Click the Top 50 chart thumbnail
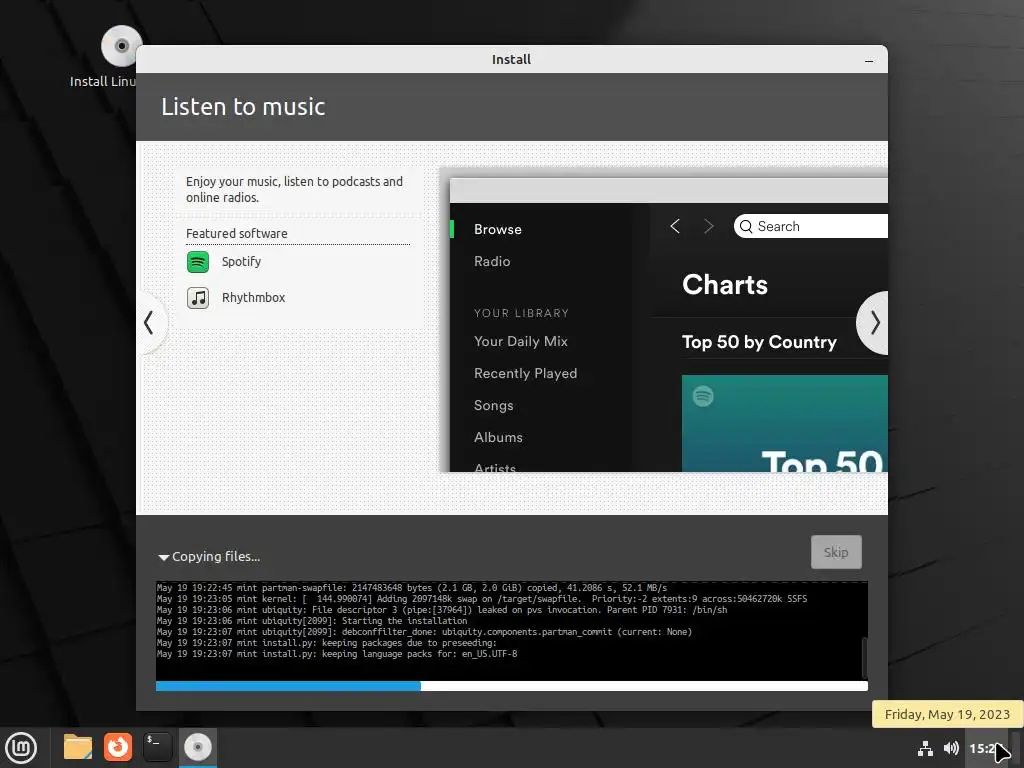 [x=784, y=423]
